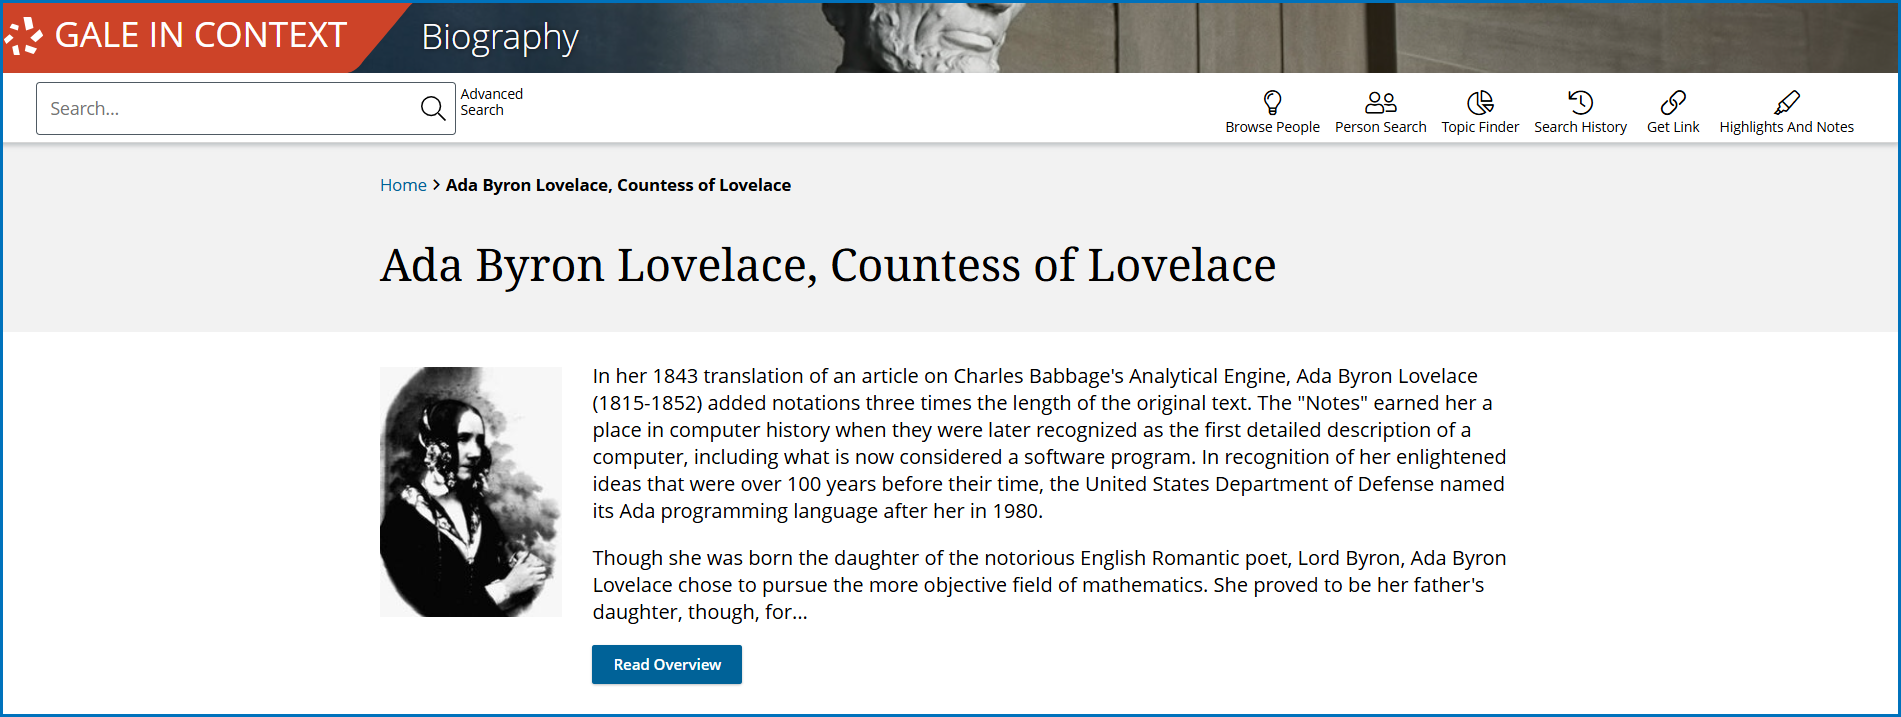Click the Ada Lovelace portrait image
This screenshot has width=1901, height=717.
point(470,492)
